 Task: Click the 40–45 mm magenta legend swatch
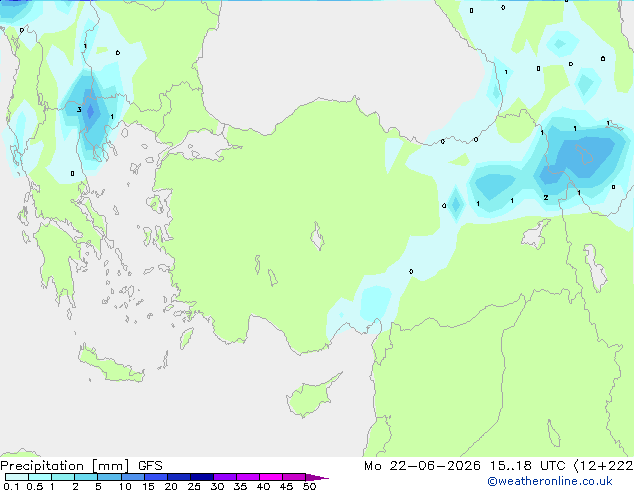click(271, 477)
